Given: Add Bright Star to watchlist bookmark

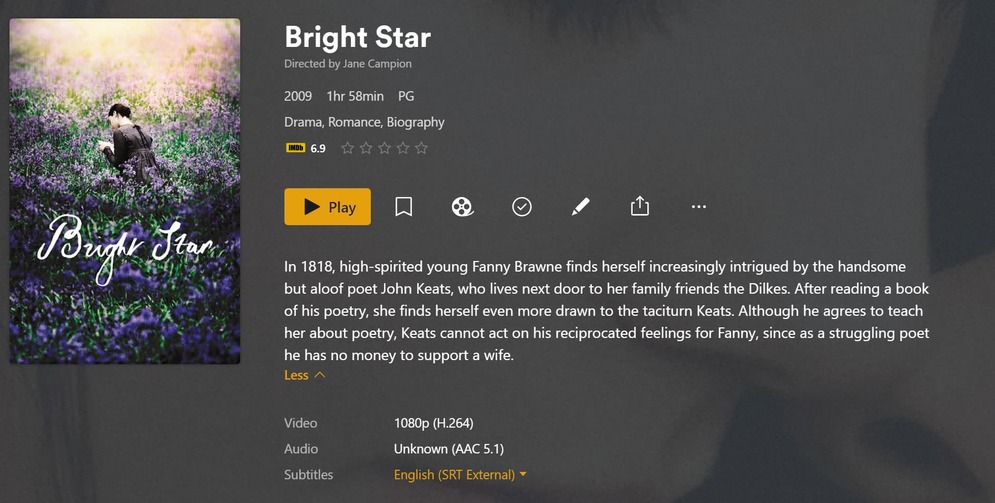Looking at the screenshot, I should [403, 207].
